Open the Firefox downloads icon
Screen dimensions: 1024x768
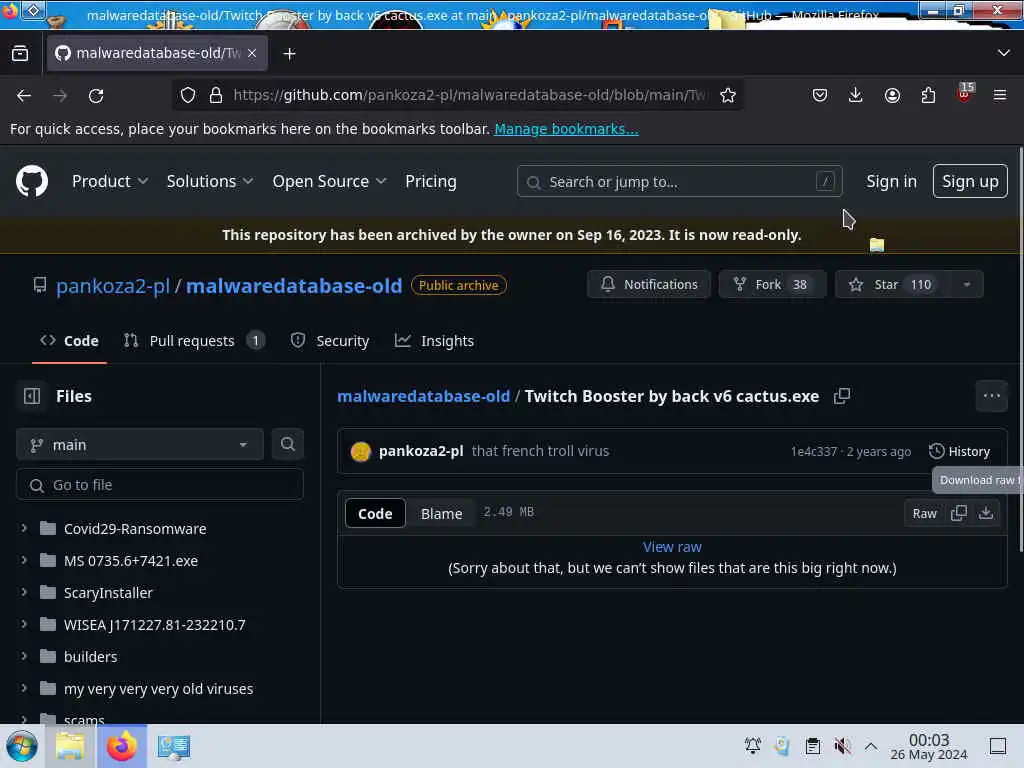pos(856,95)
